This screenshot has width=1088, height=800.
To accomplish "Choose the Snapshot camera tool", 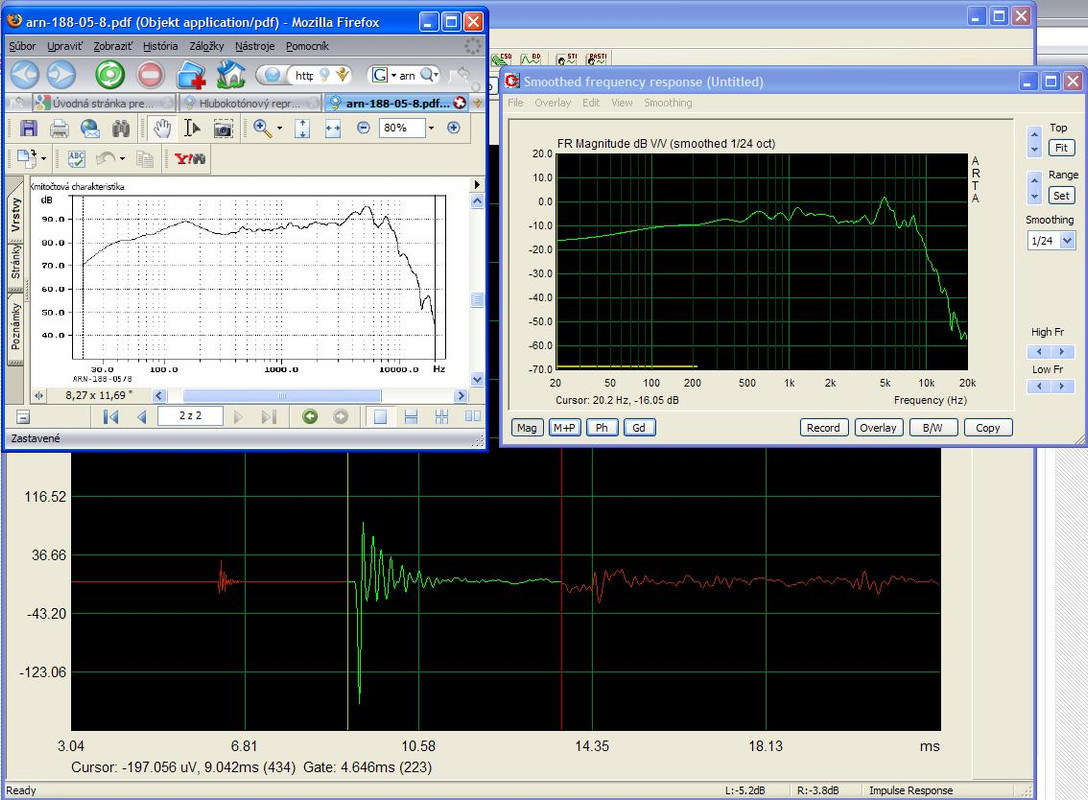I will [223, 128].
